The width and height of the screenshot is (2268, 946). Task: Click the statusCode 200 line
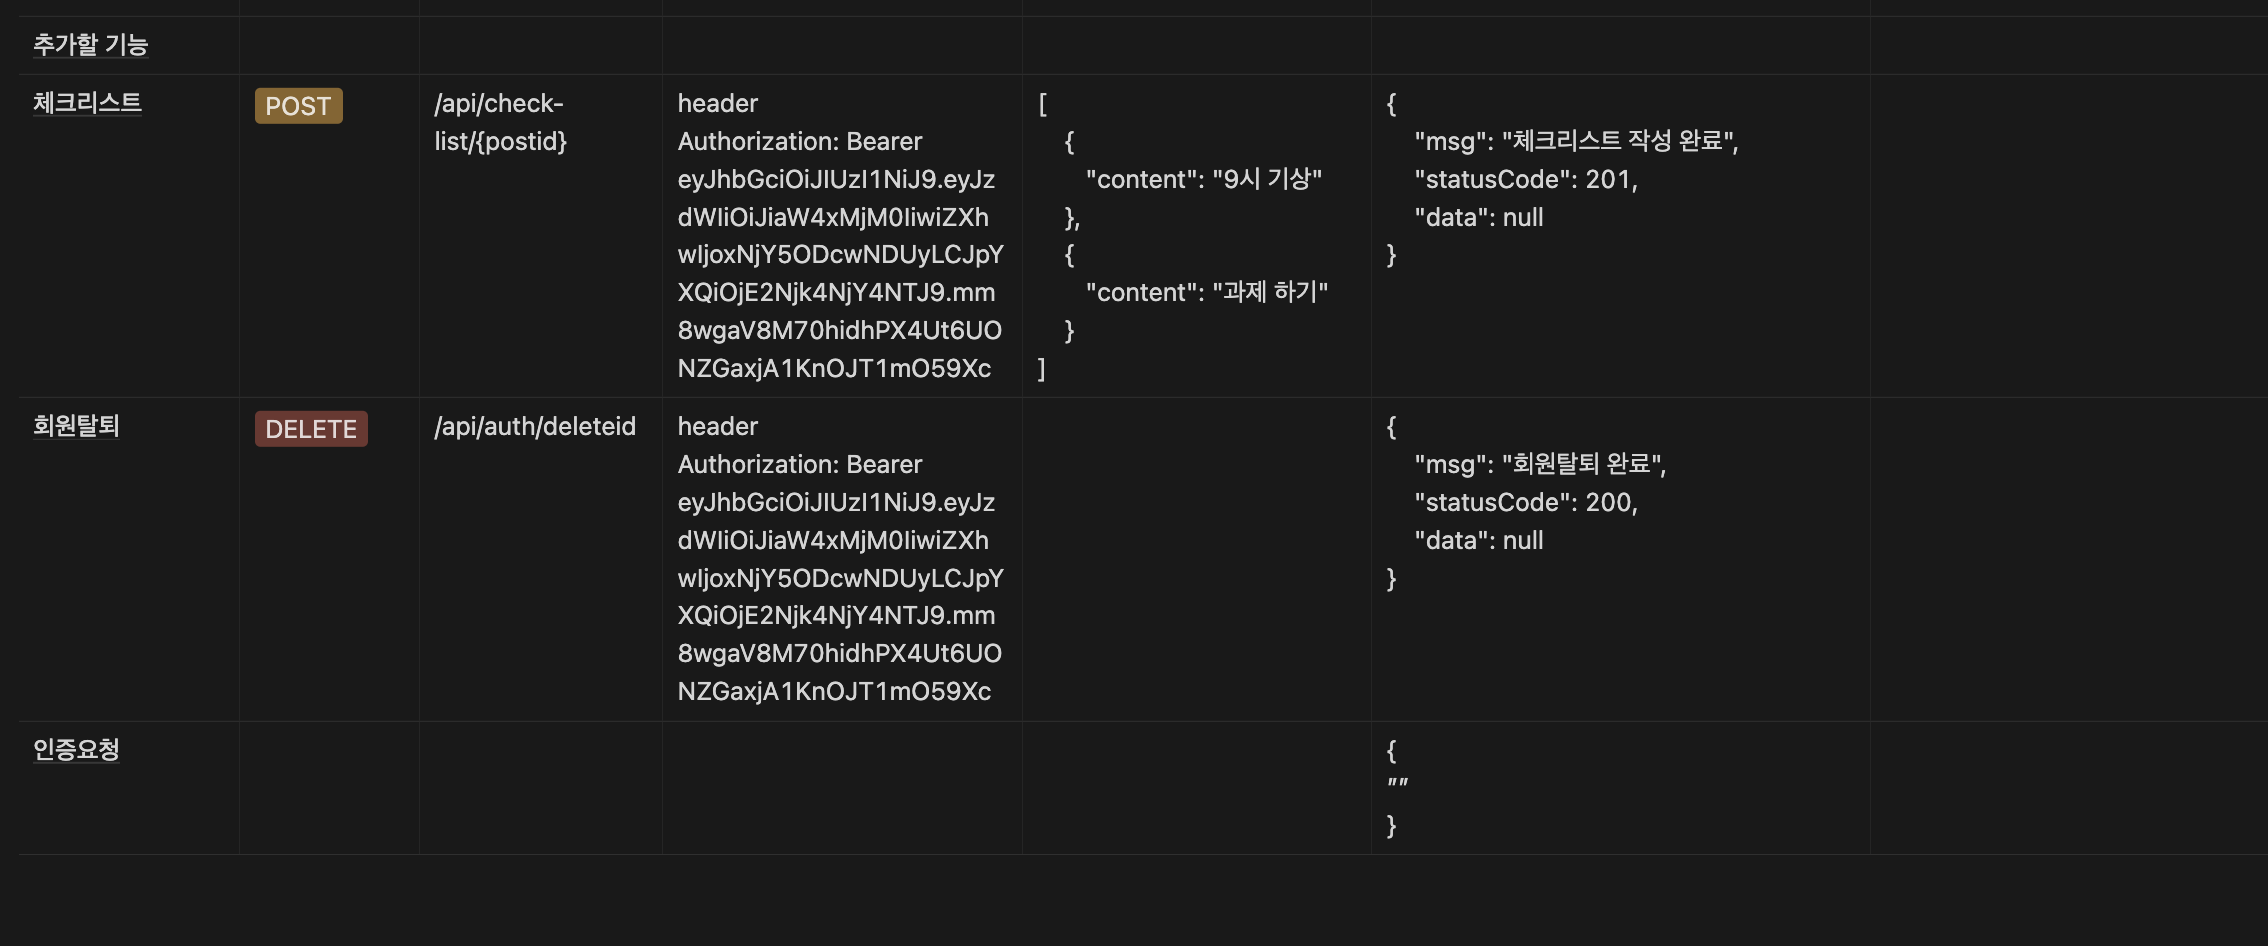(1525, 502)
